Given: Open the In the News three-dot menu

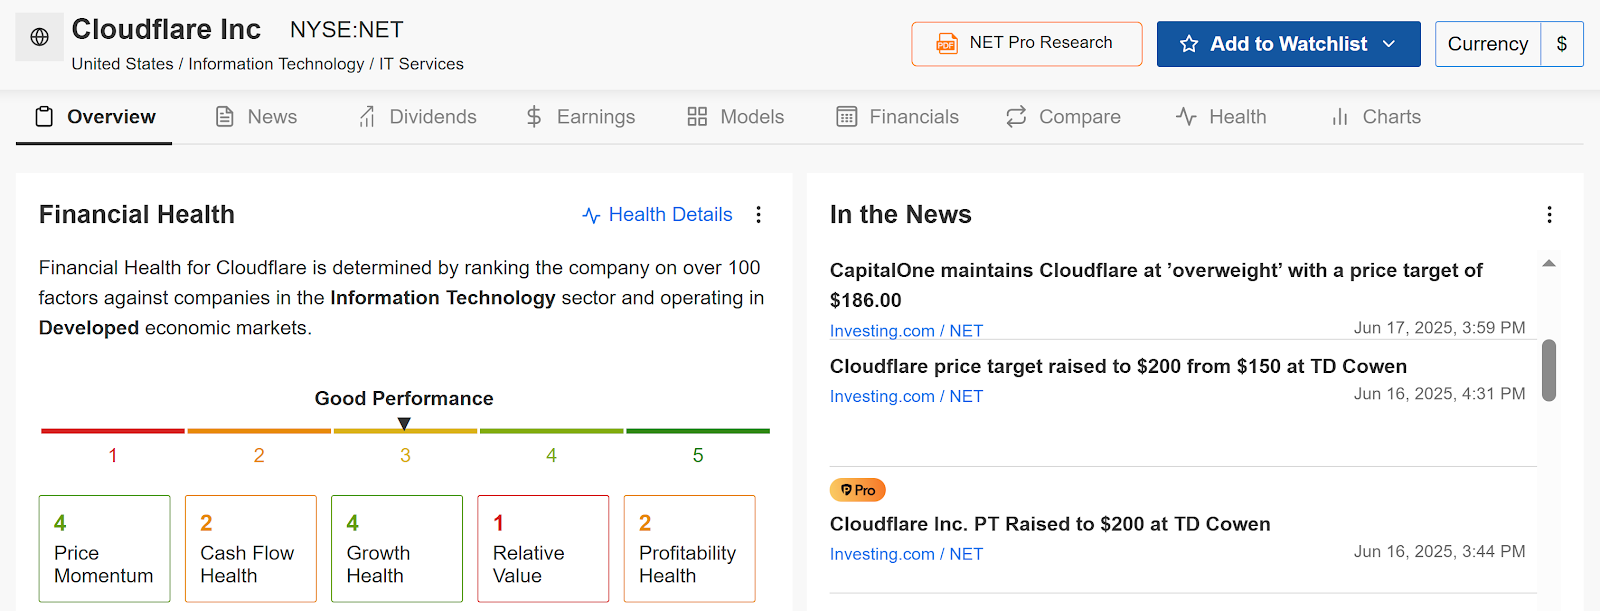Looking at the screenshot, I should [x=1549, y=215].
